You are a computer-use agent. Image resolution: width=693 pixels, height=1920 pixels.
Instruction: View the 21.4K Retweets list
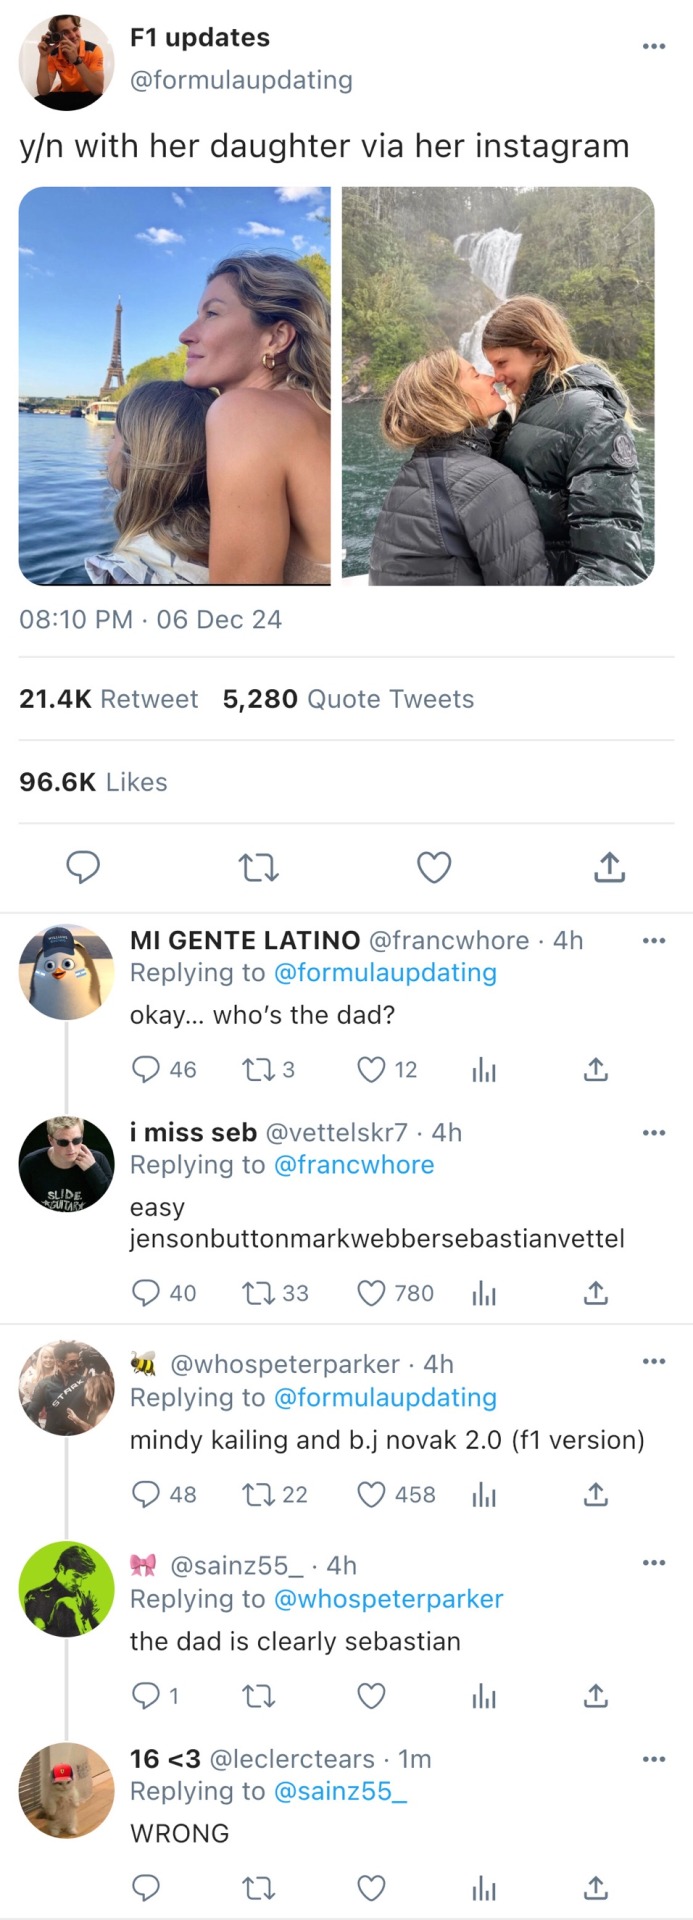pos(109,699)
